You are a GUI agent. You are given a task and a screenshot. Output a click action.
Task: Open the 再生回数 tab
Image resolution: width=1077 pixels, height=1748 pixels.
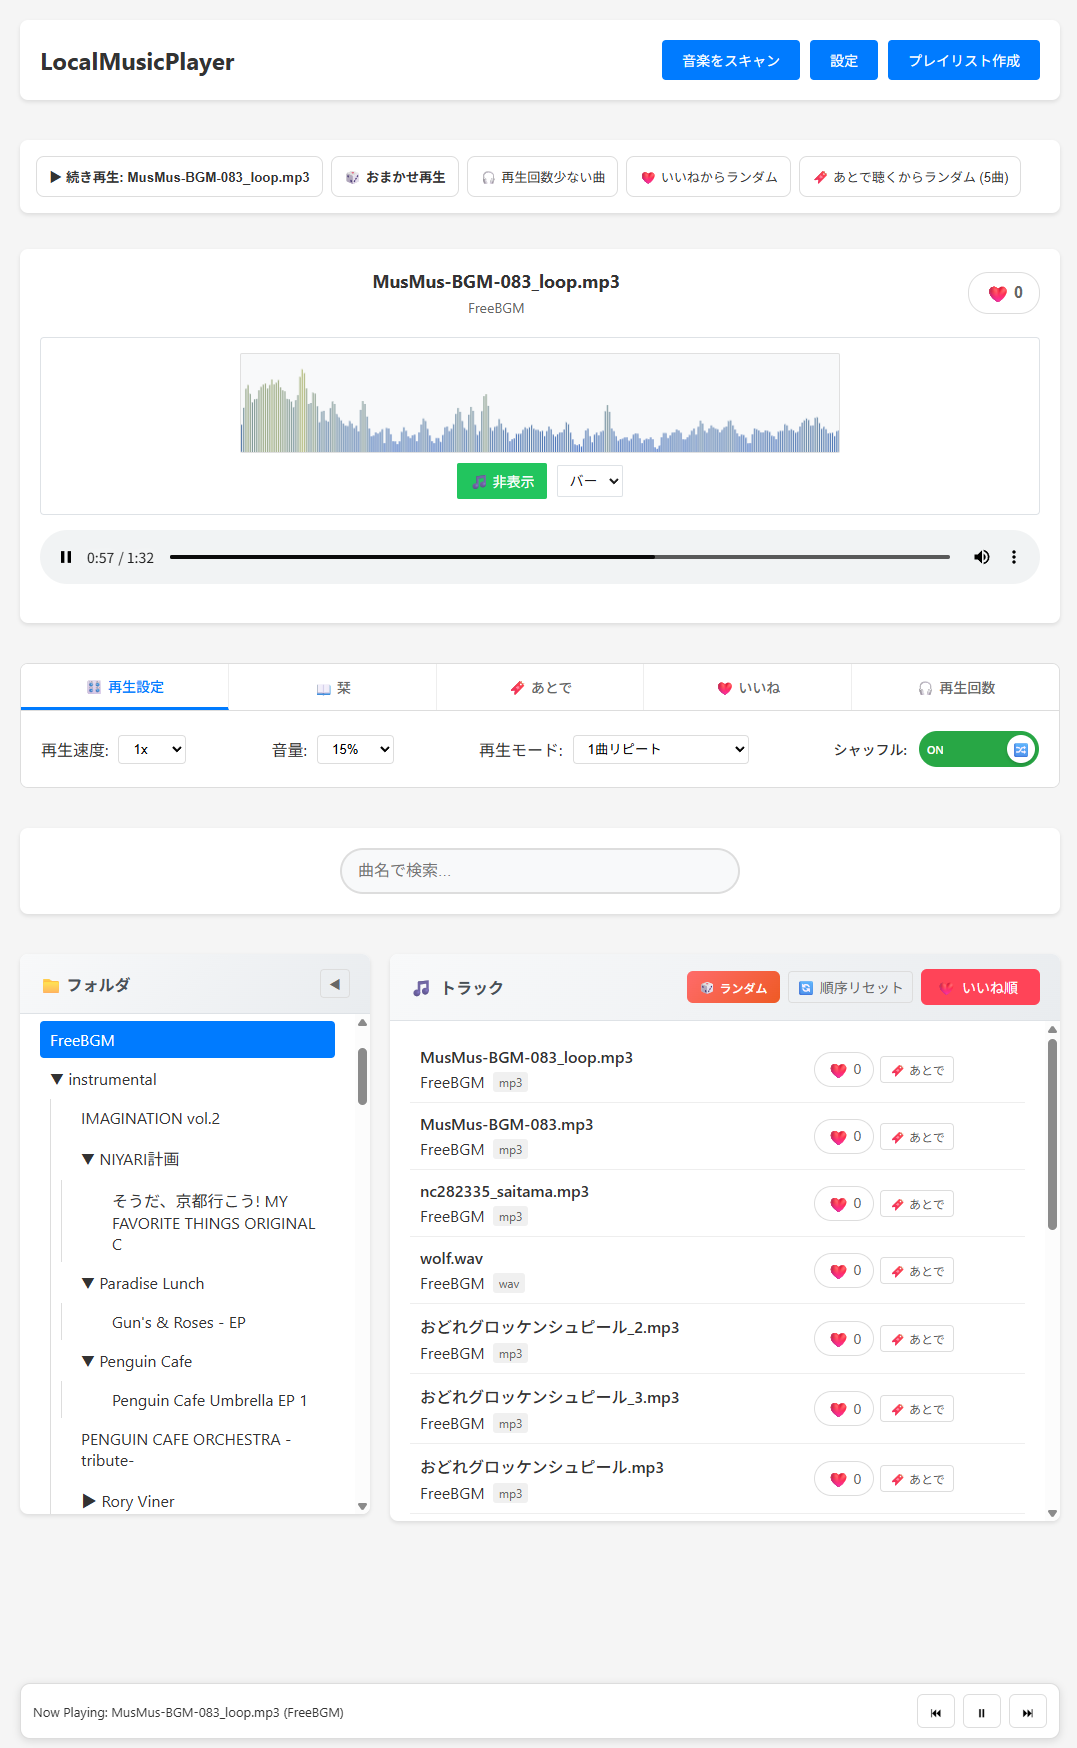(955, 688)
